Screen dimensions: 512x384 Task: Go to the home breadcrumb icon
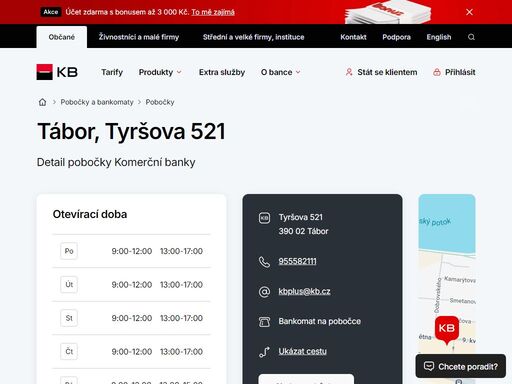coord(42,102)
